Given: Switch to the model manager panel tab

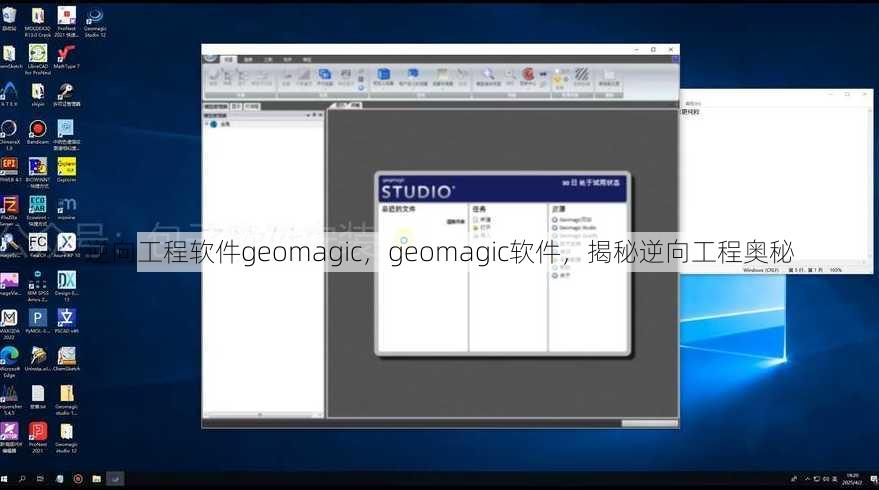Looking at the screenshot, I should 216,106.
